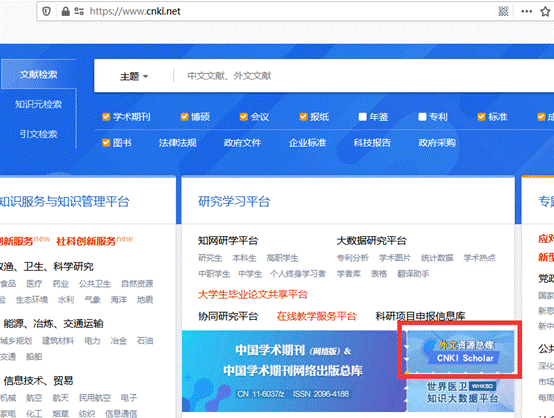The image size is (554, 418).
Task: Open the 科技报告 link
Action: pyautogui.click(x=372, y=143)
